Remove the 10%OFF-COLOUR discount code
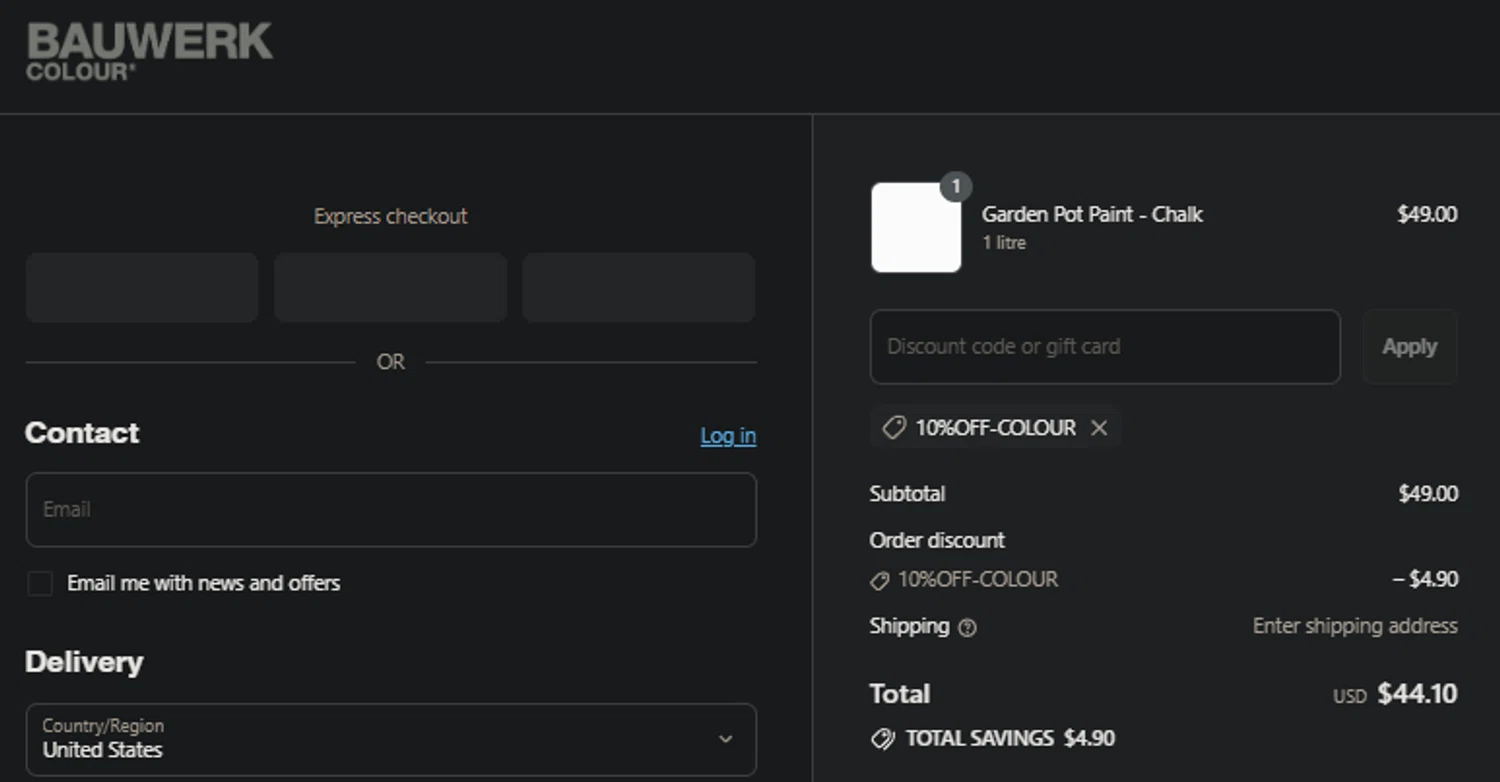The width and height of the screenshot is (1500, 782). point(1099,428)
